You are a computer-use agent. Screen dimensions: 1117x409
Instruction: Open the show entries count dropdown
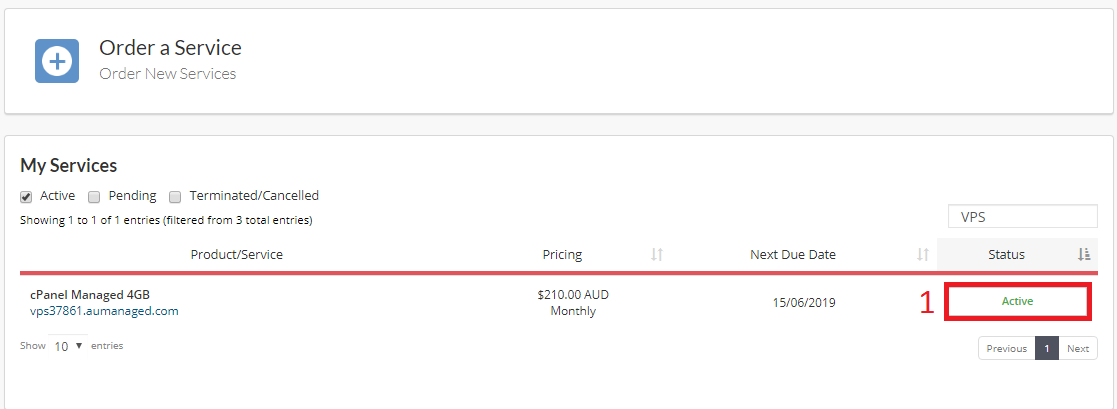coord(68,346)
